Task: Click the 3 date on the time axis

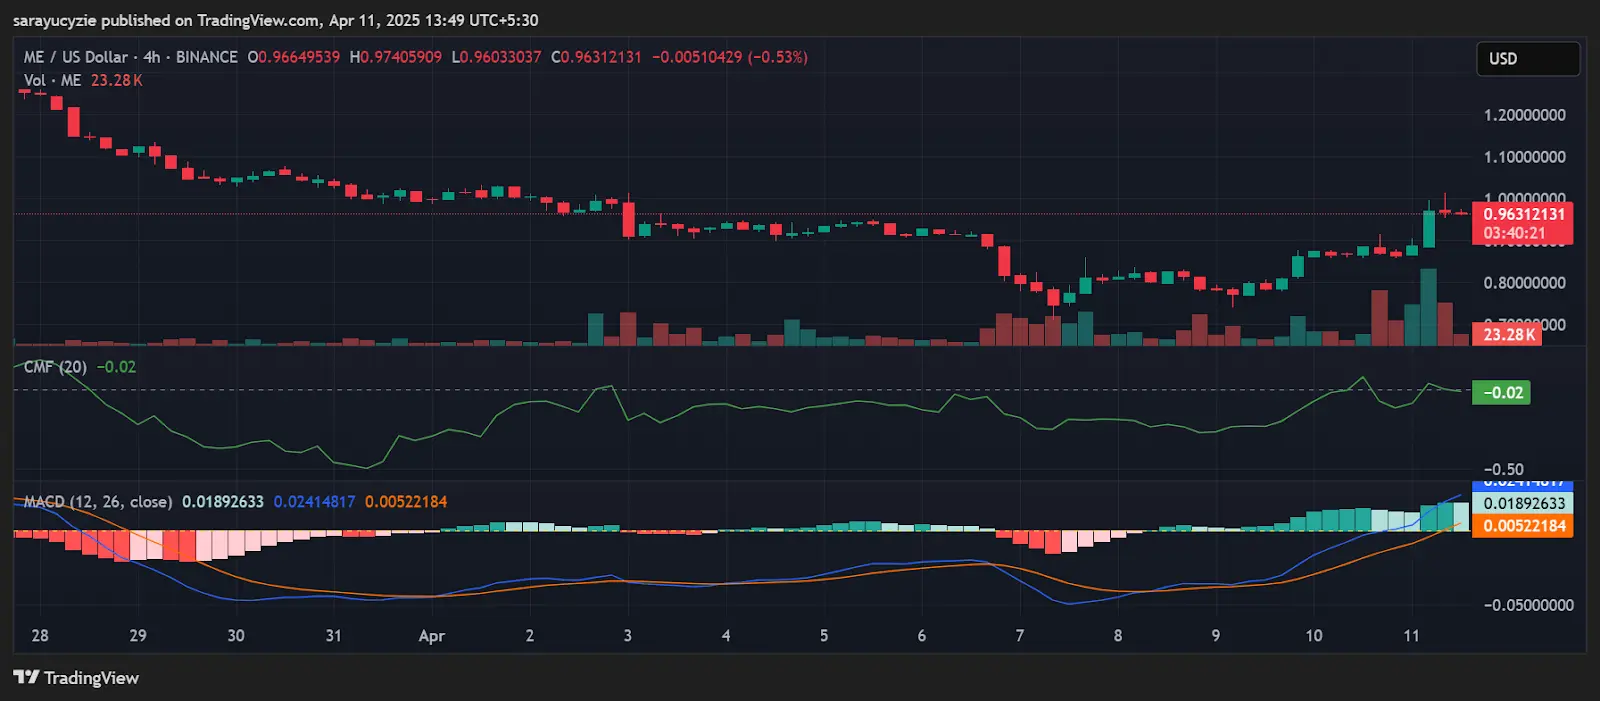Action: (628, 636)
